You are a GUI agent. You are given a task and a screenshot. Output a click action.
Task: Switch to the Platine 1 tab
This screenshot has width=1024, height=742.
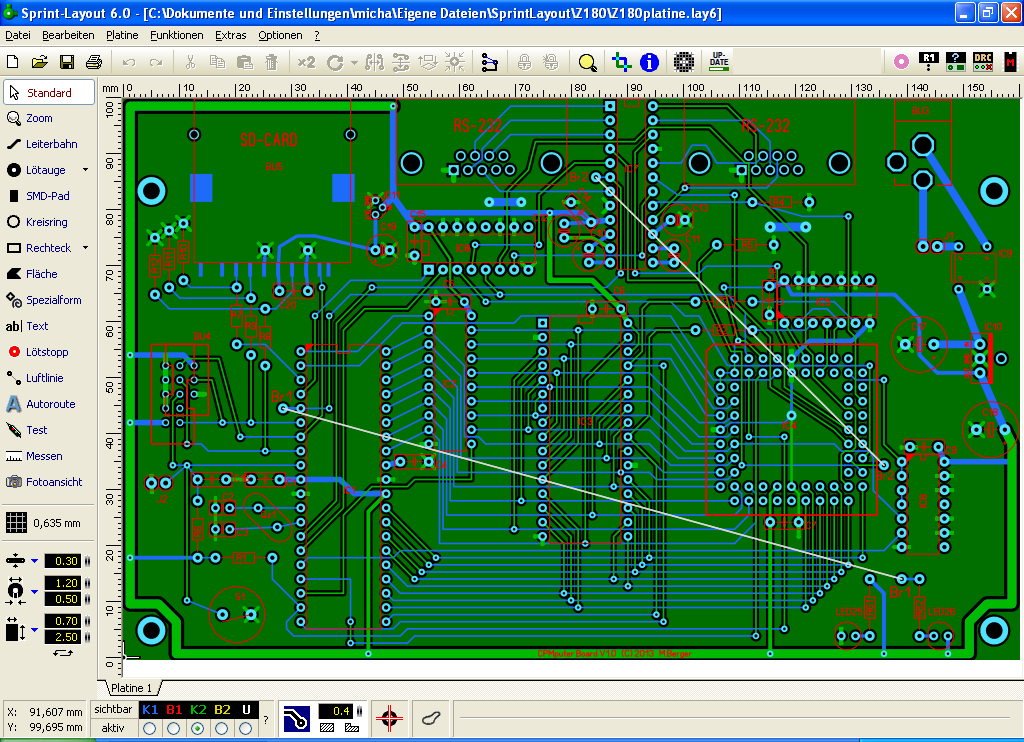pos(131,688)
